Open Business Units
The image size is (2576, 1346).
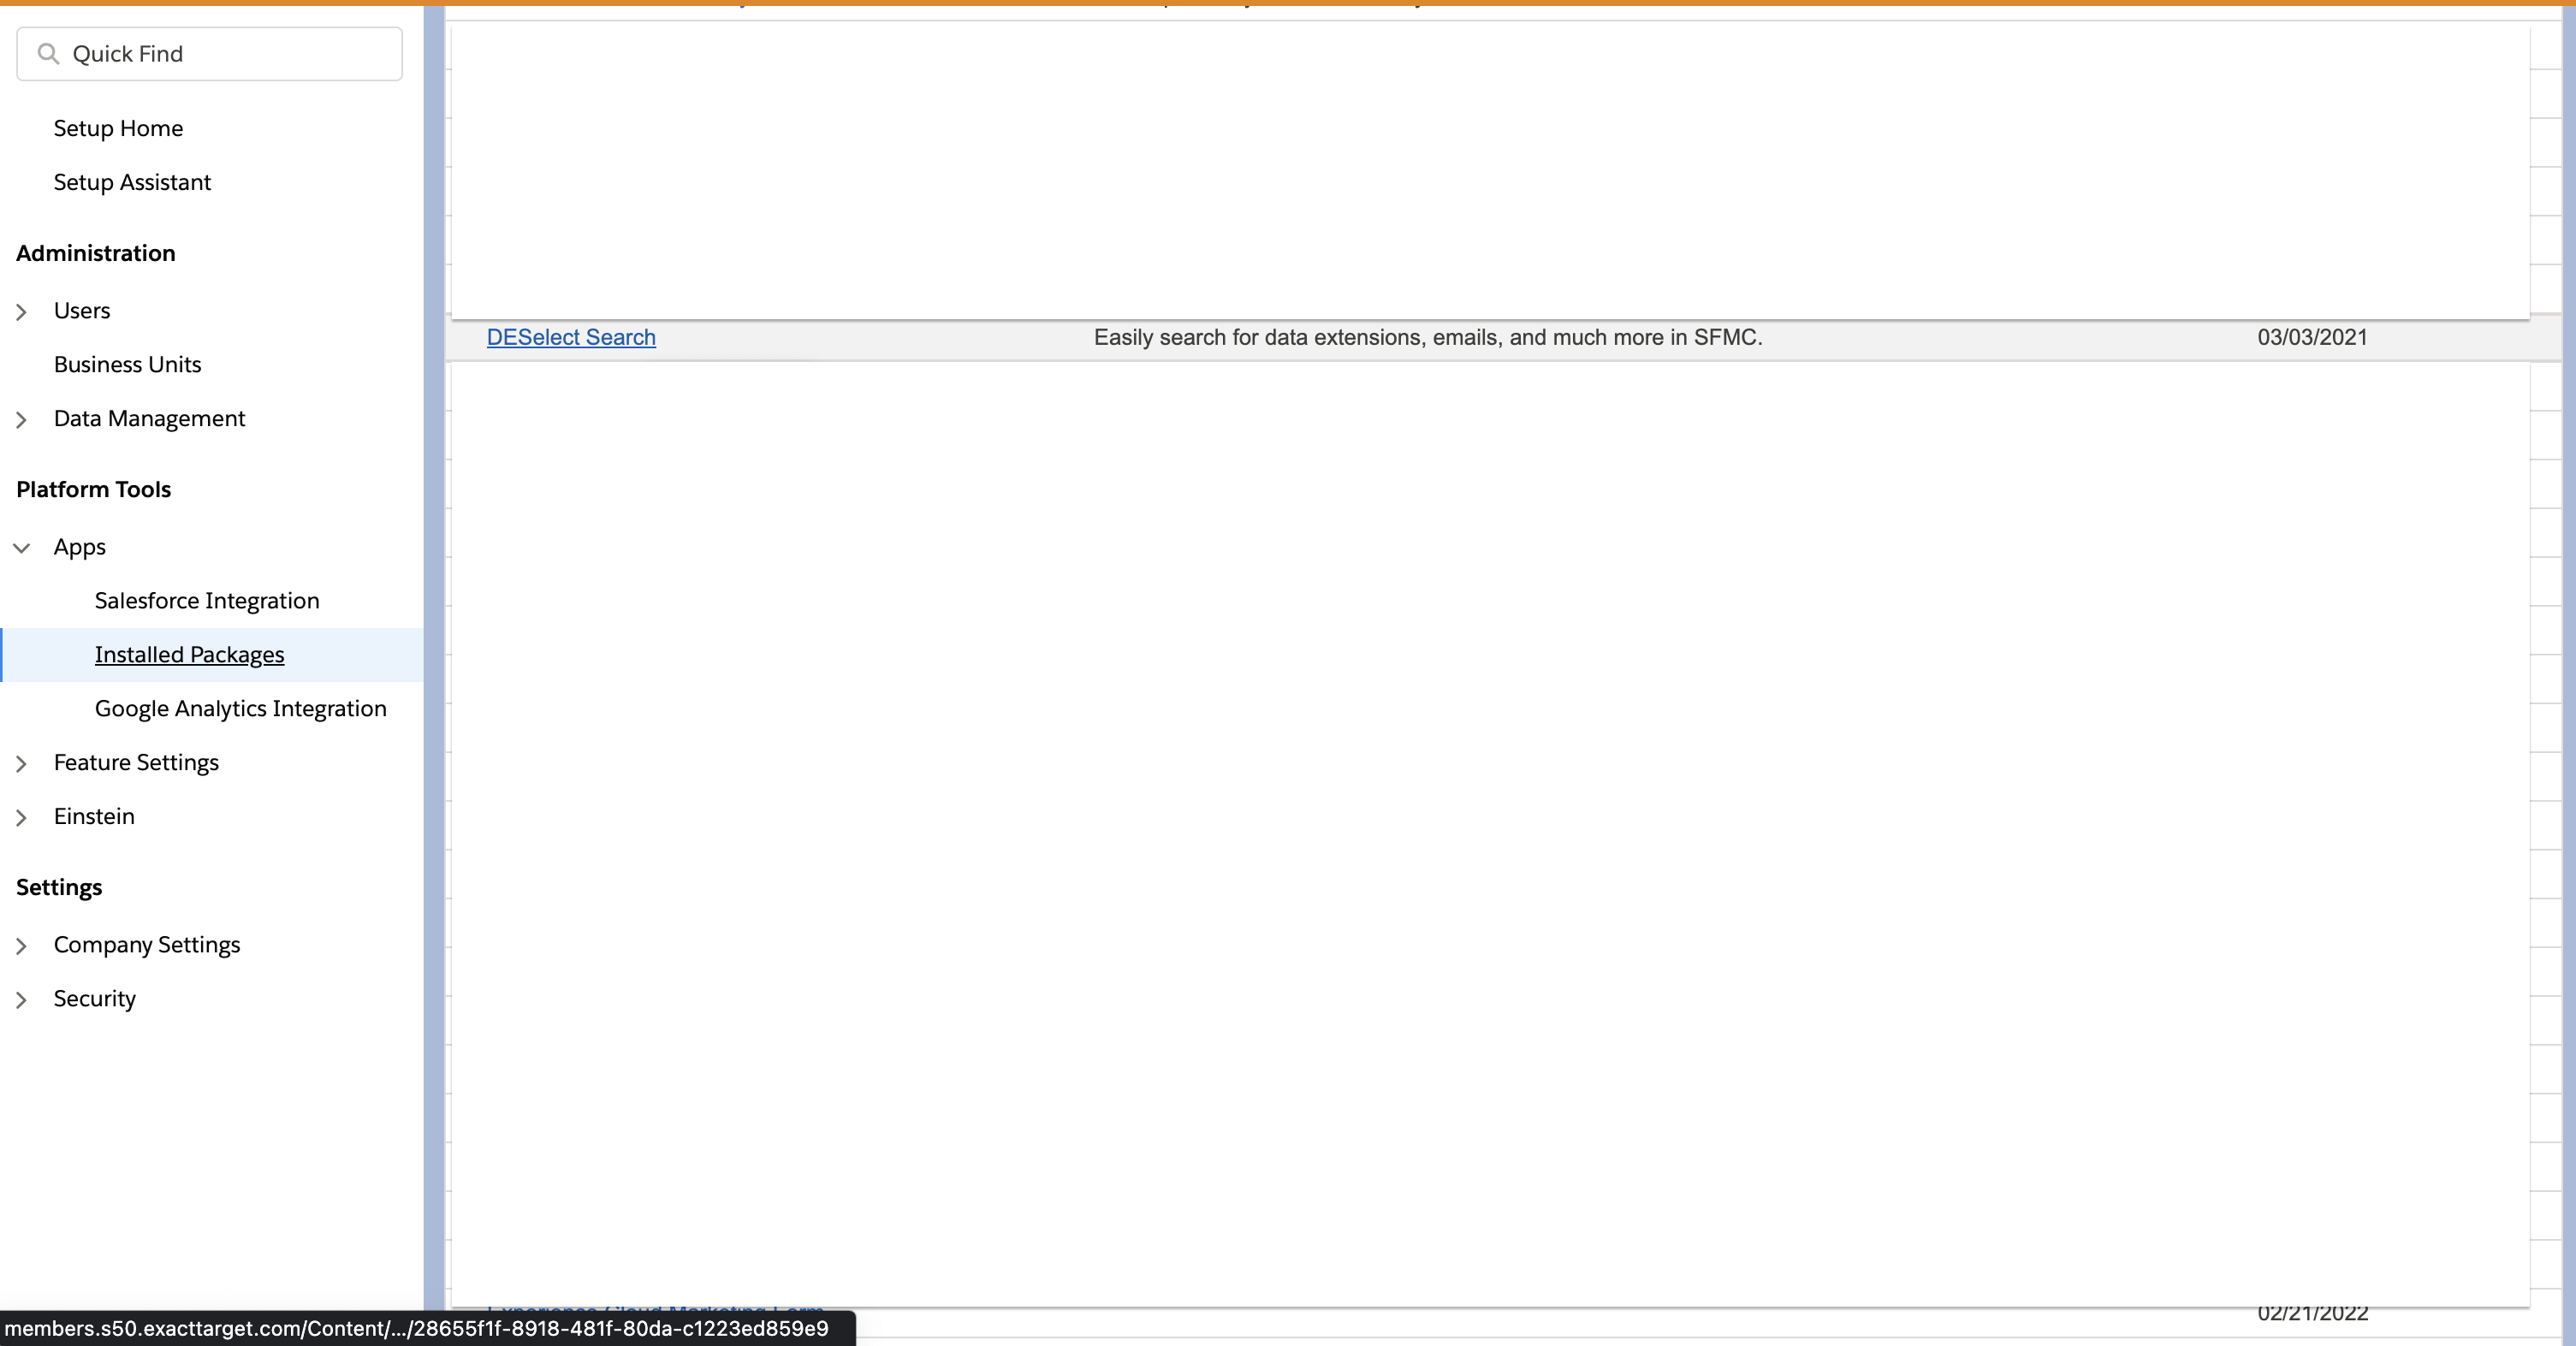127,364
